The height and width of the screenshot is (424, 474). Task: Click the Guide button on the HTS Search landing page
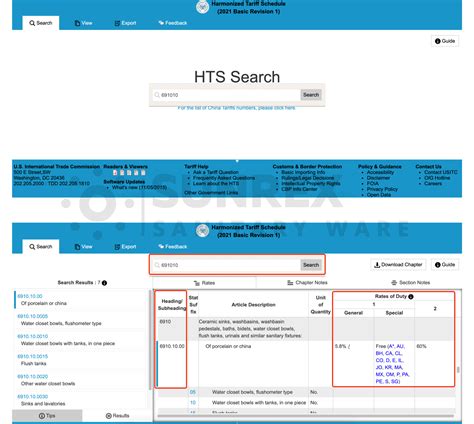[445, 41]
